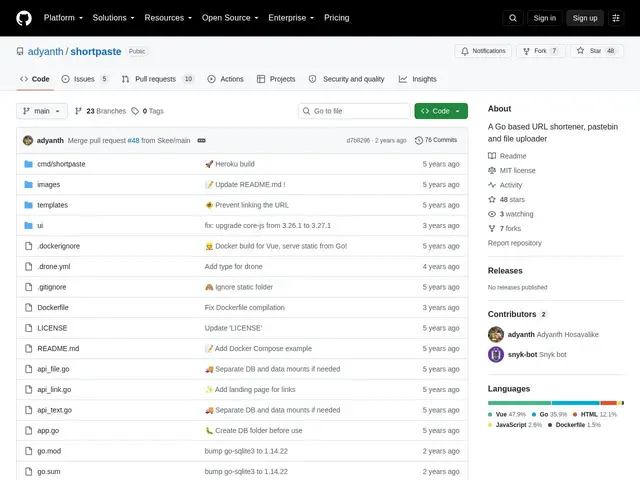Switch to the Pull requests tab
Image resolution: width=640 pixels, height=480 pixels.
[x=158, y=79]
